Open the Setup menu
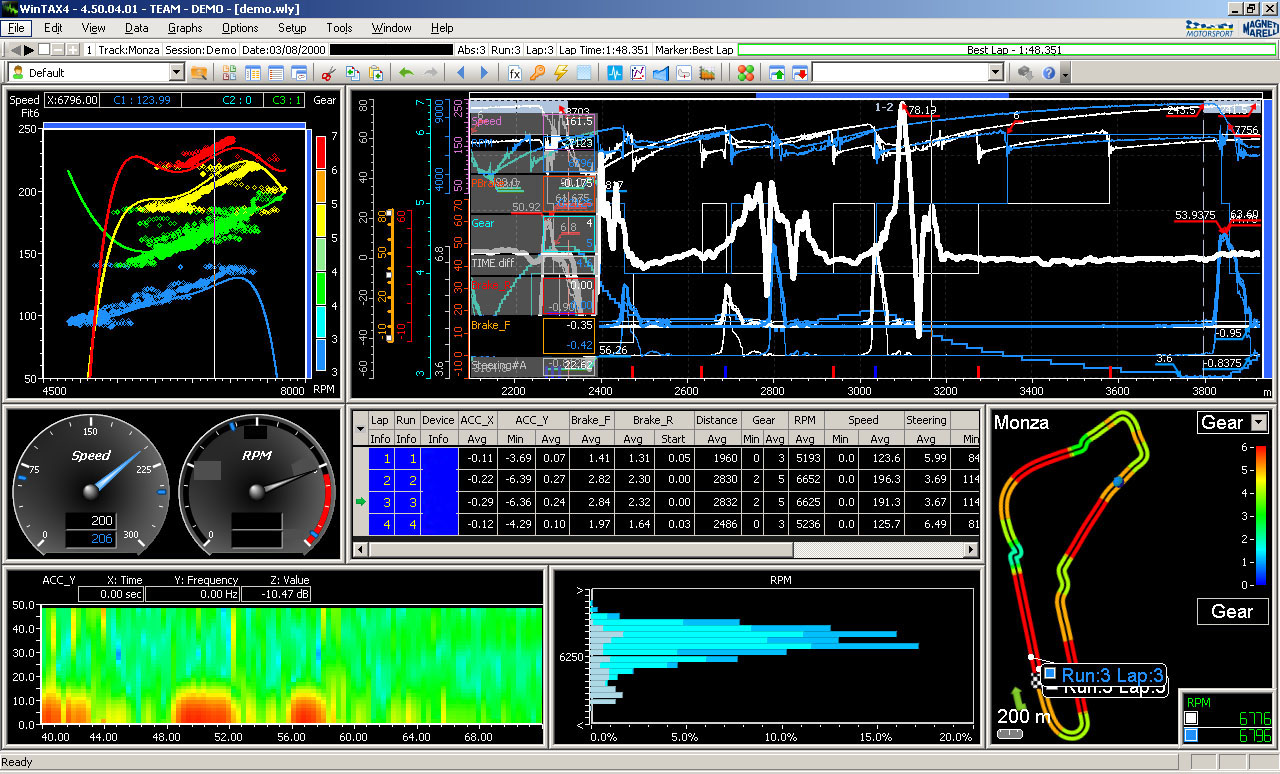The width and height of the screenshot is (1280, 774). (x=292, y=28)
